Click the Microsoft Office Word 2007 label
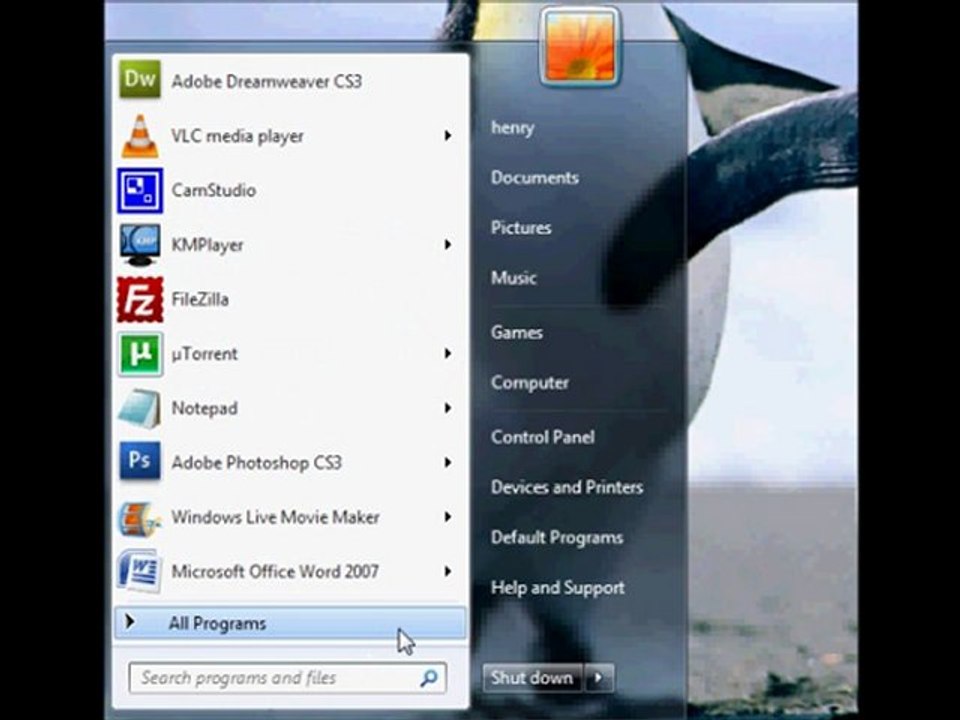Screen dimensions: 960x720 275,572
